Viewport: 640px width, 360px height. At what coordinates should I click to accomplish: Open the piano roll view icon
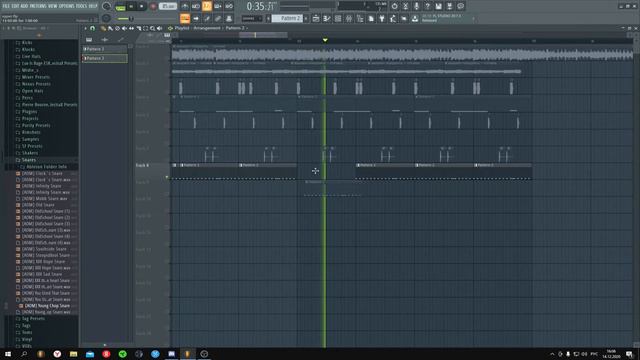point(327,18)
